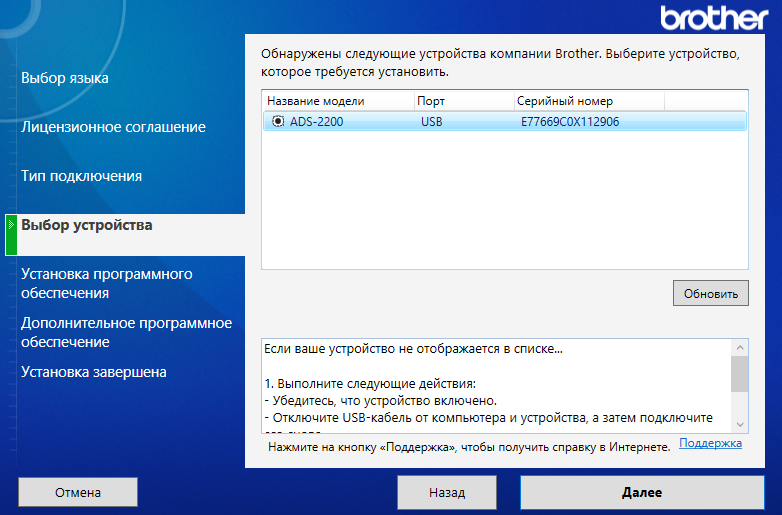Click the Название модели column header

(x=338, y=101)
